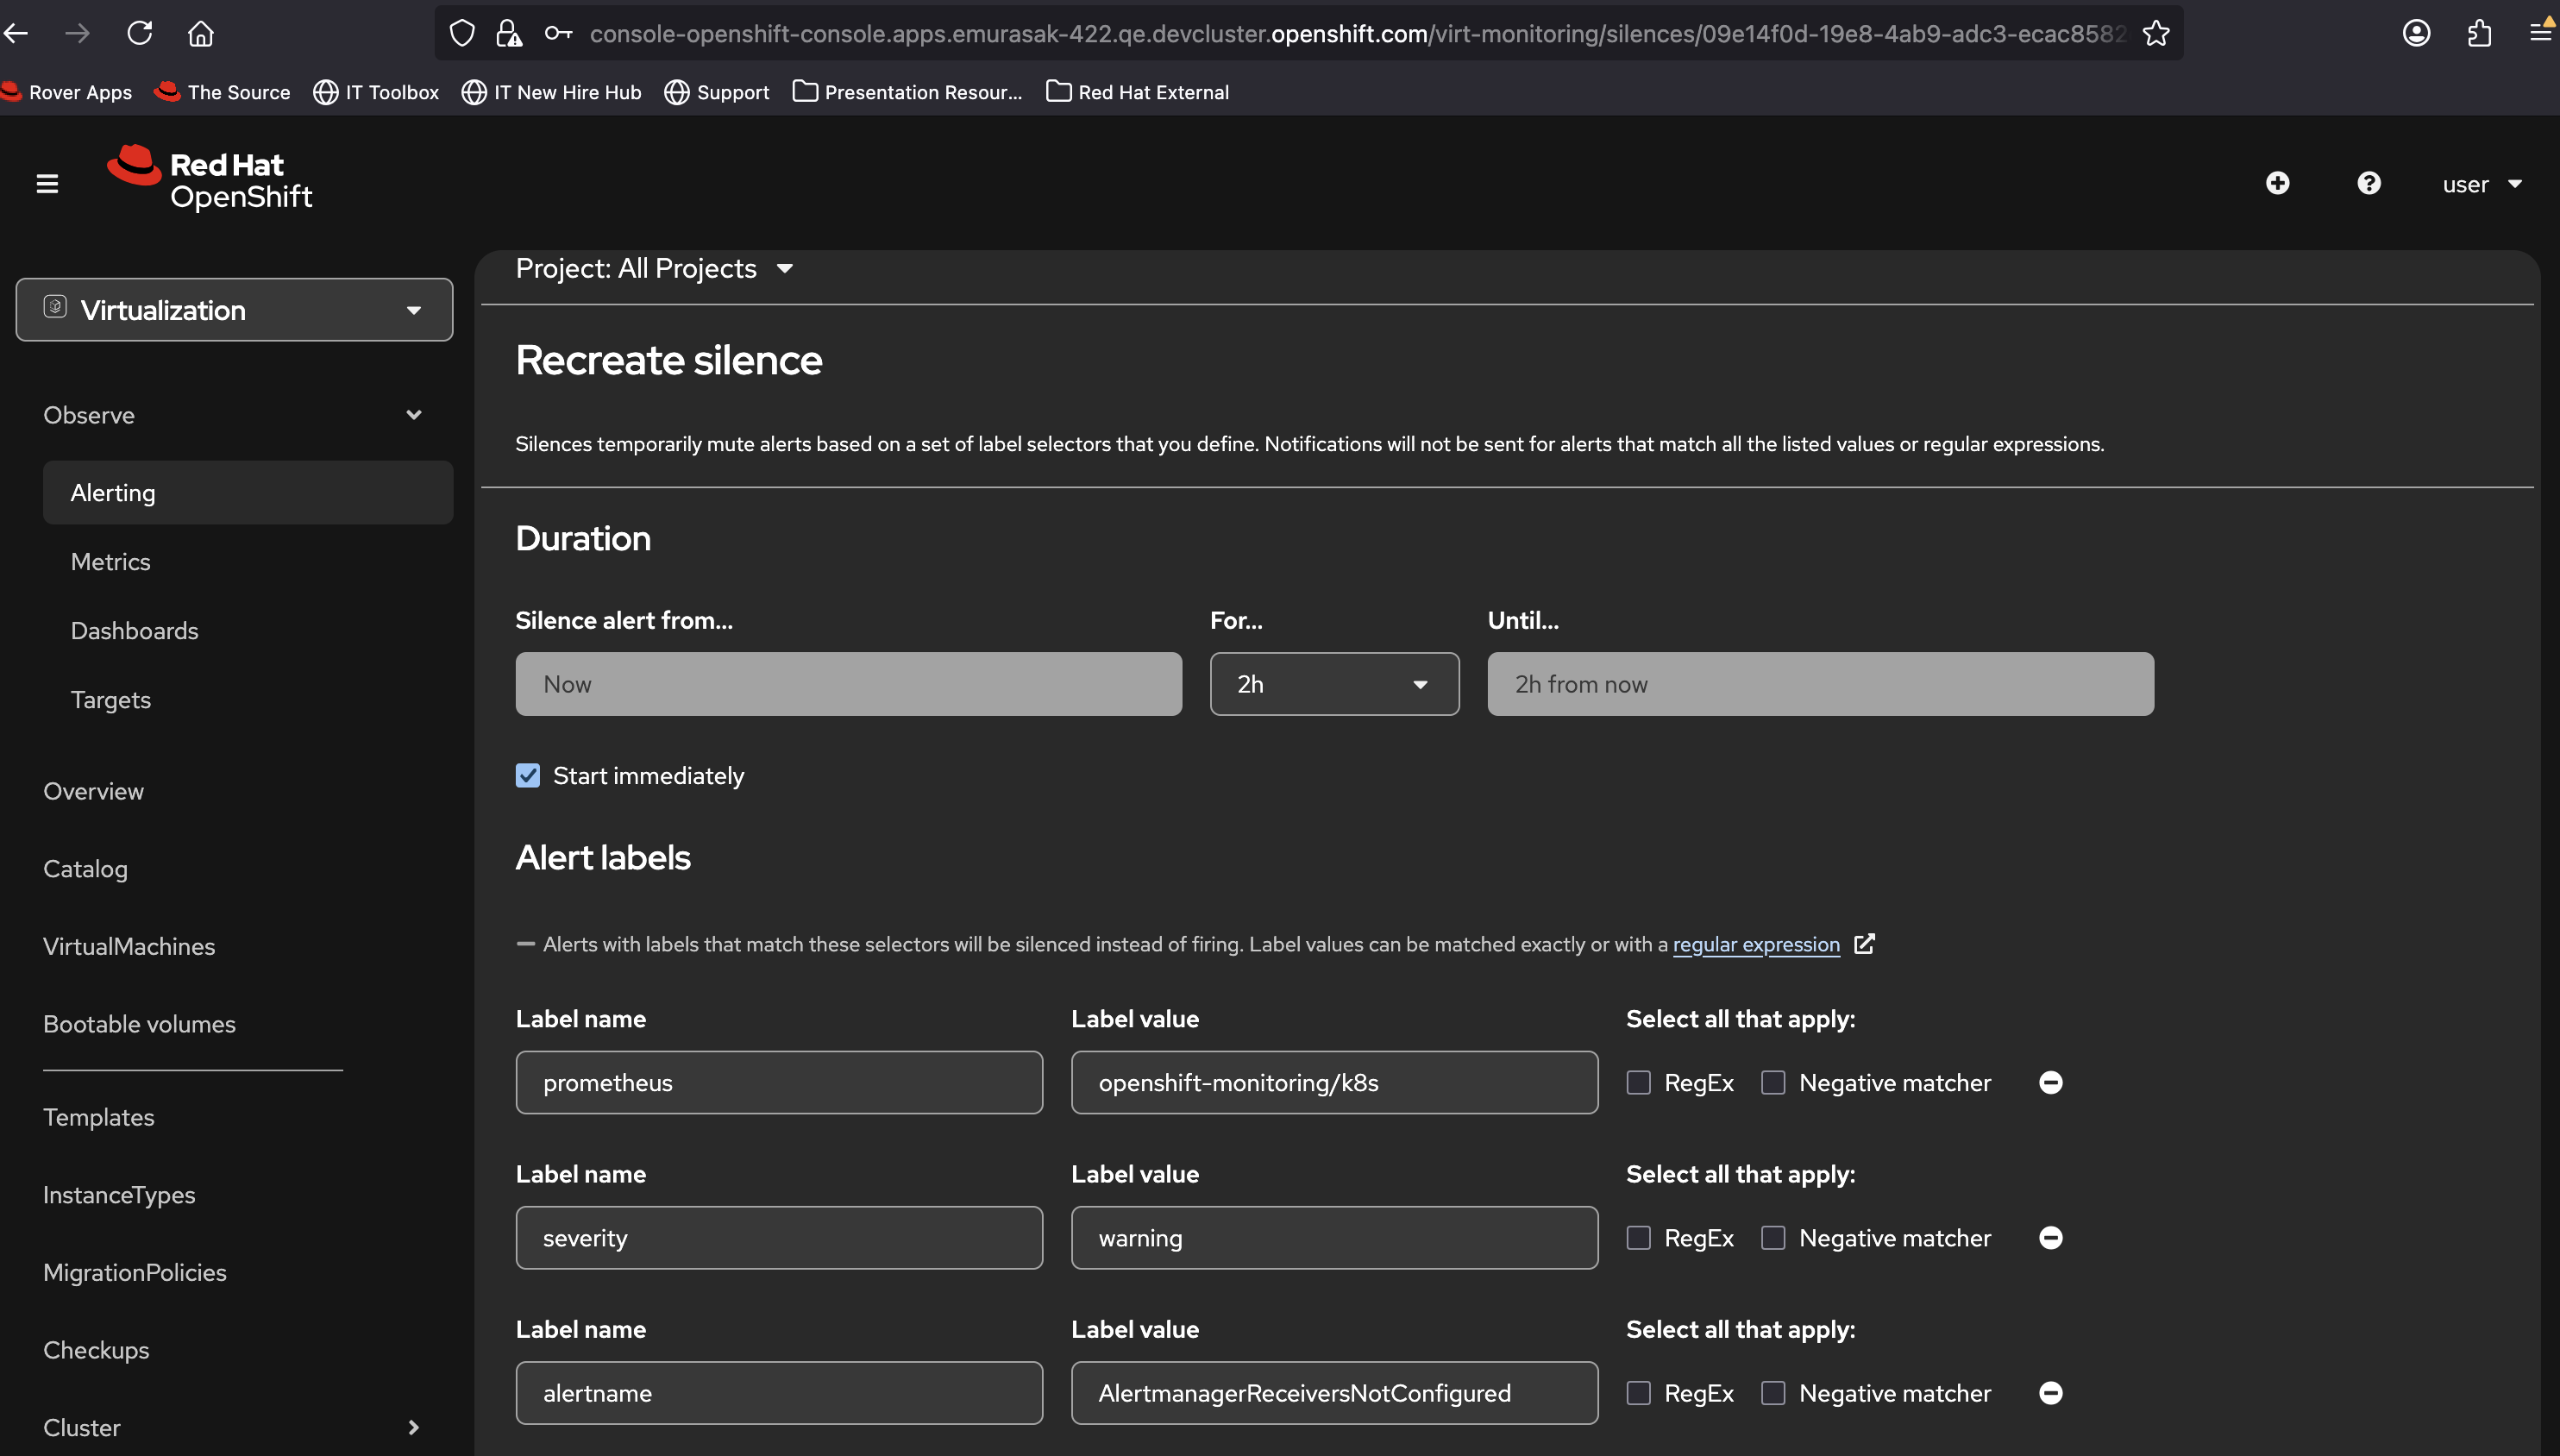
Task: Uncheck Start immediately checkbox
Action: (x=528, y=776)
